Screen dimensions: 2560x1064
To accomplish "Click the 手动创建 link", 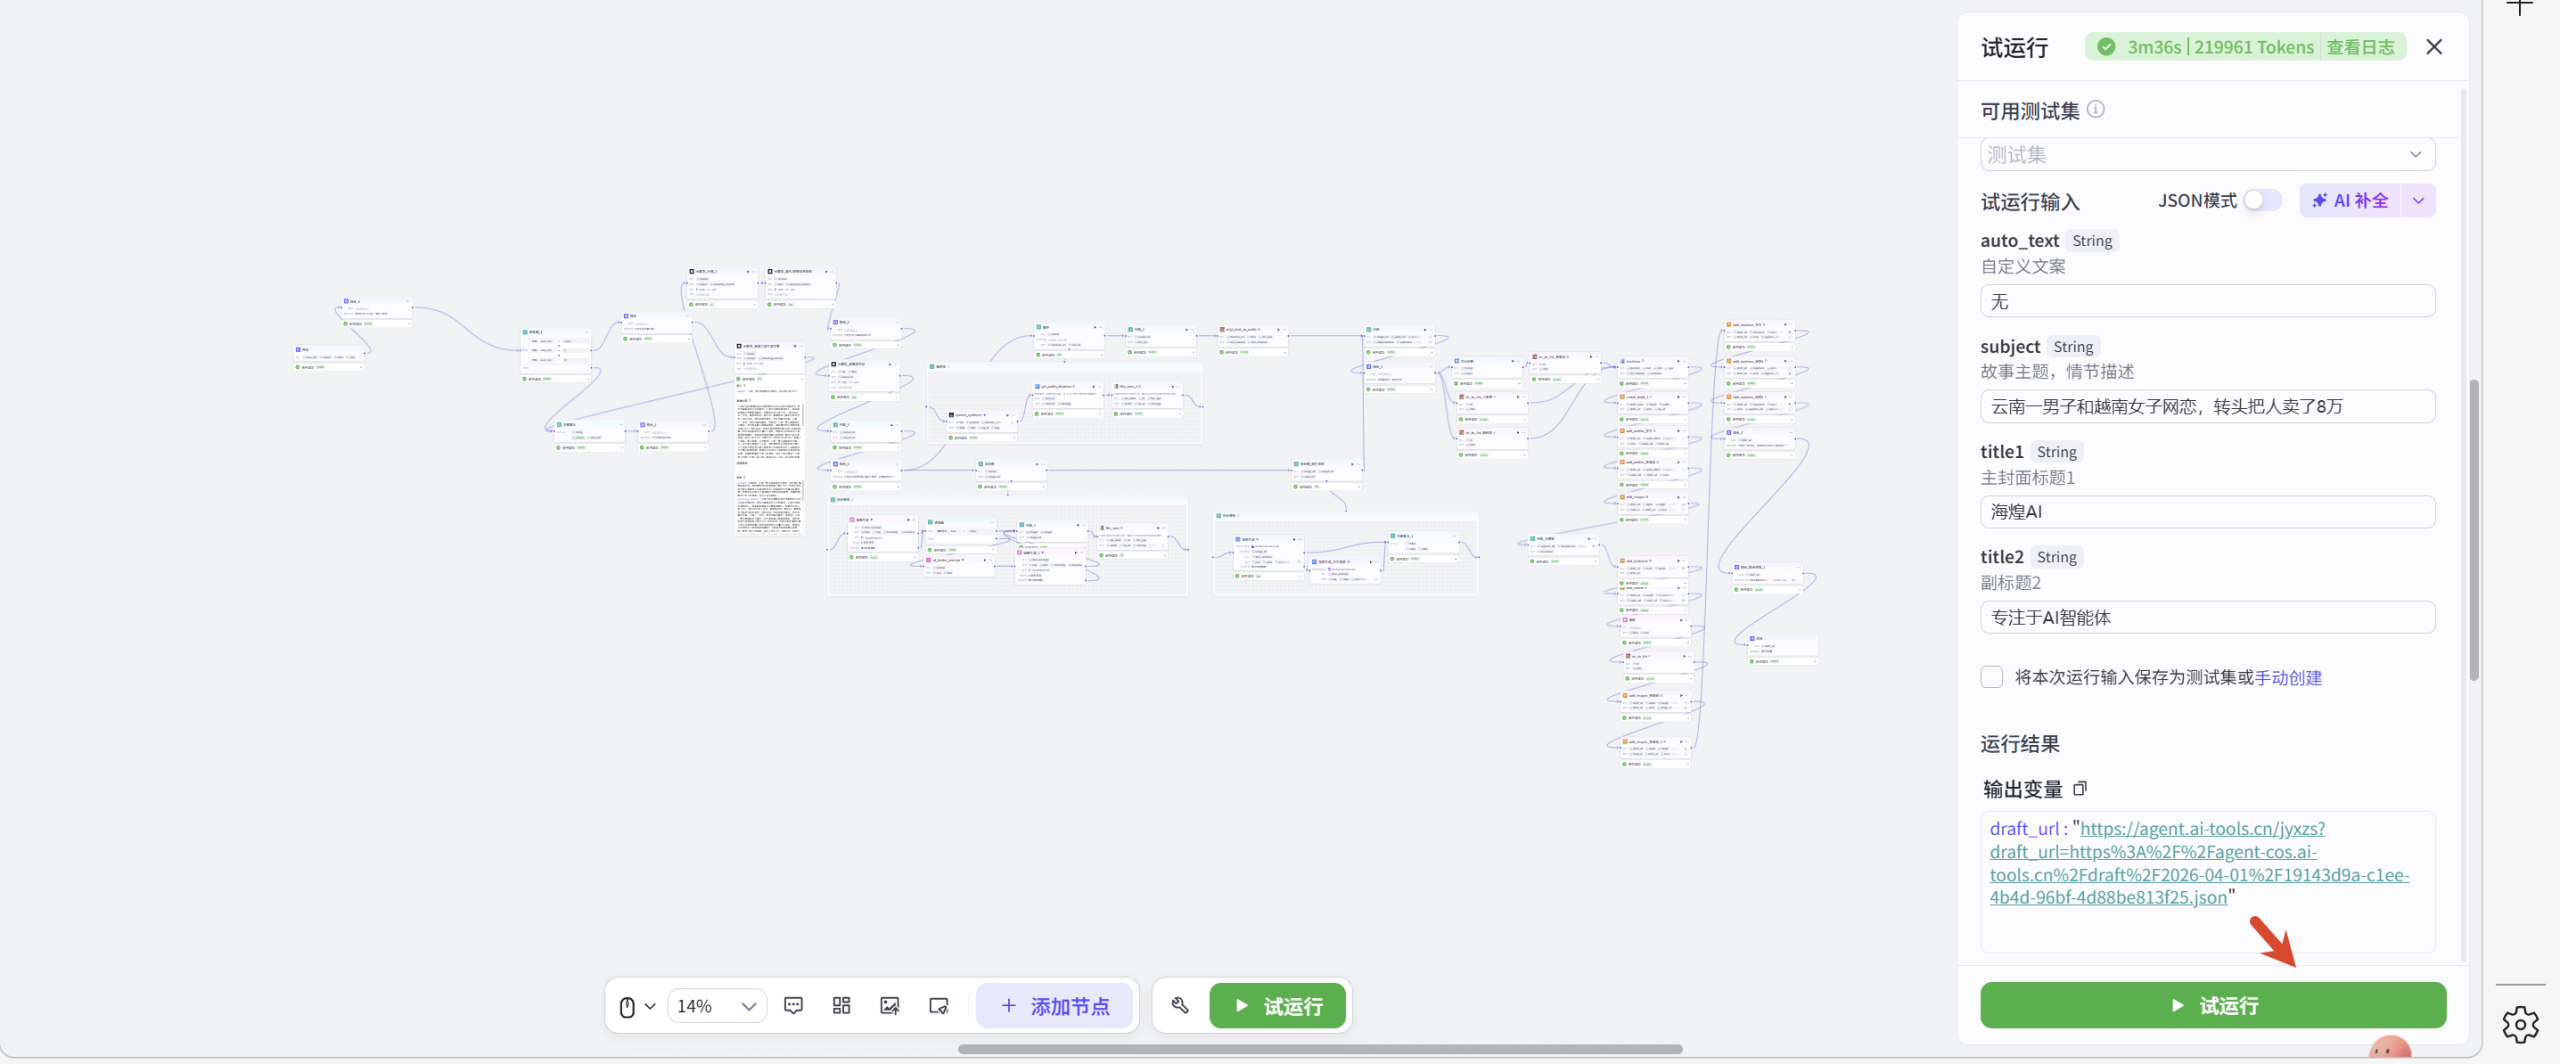I will 2288,678.
